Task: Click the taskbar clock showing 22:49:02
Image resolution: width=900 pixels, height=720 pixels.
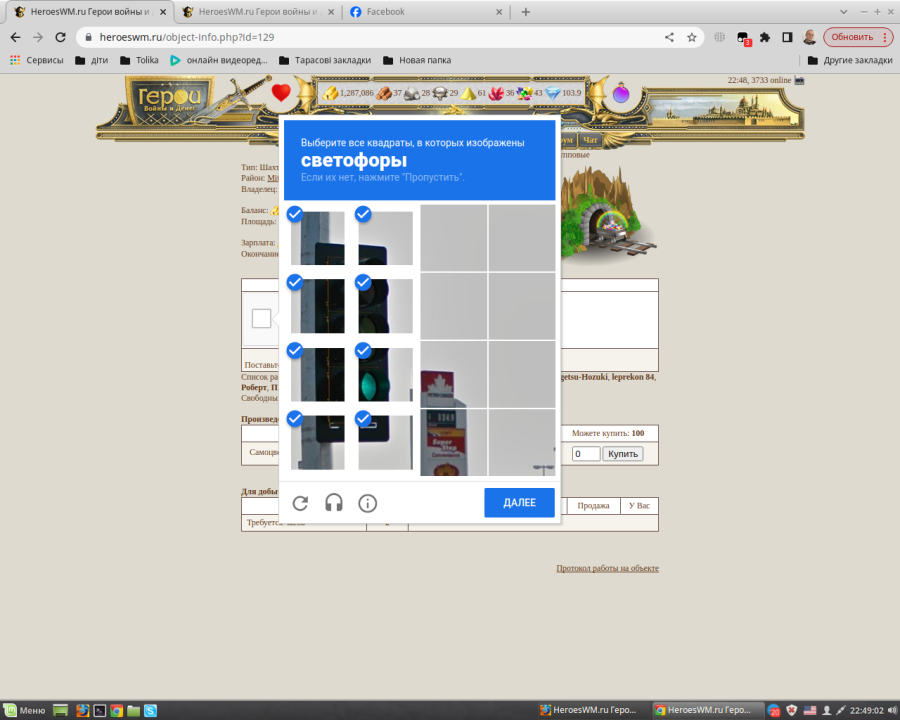Action: tap(867, 711)
